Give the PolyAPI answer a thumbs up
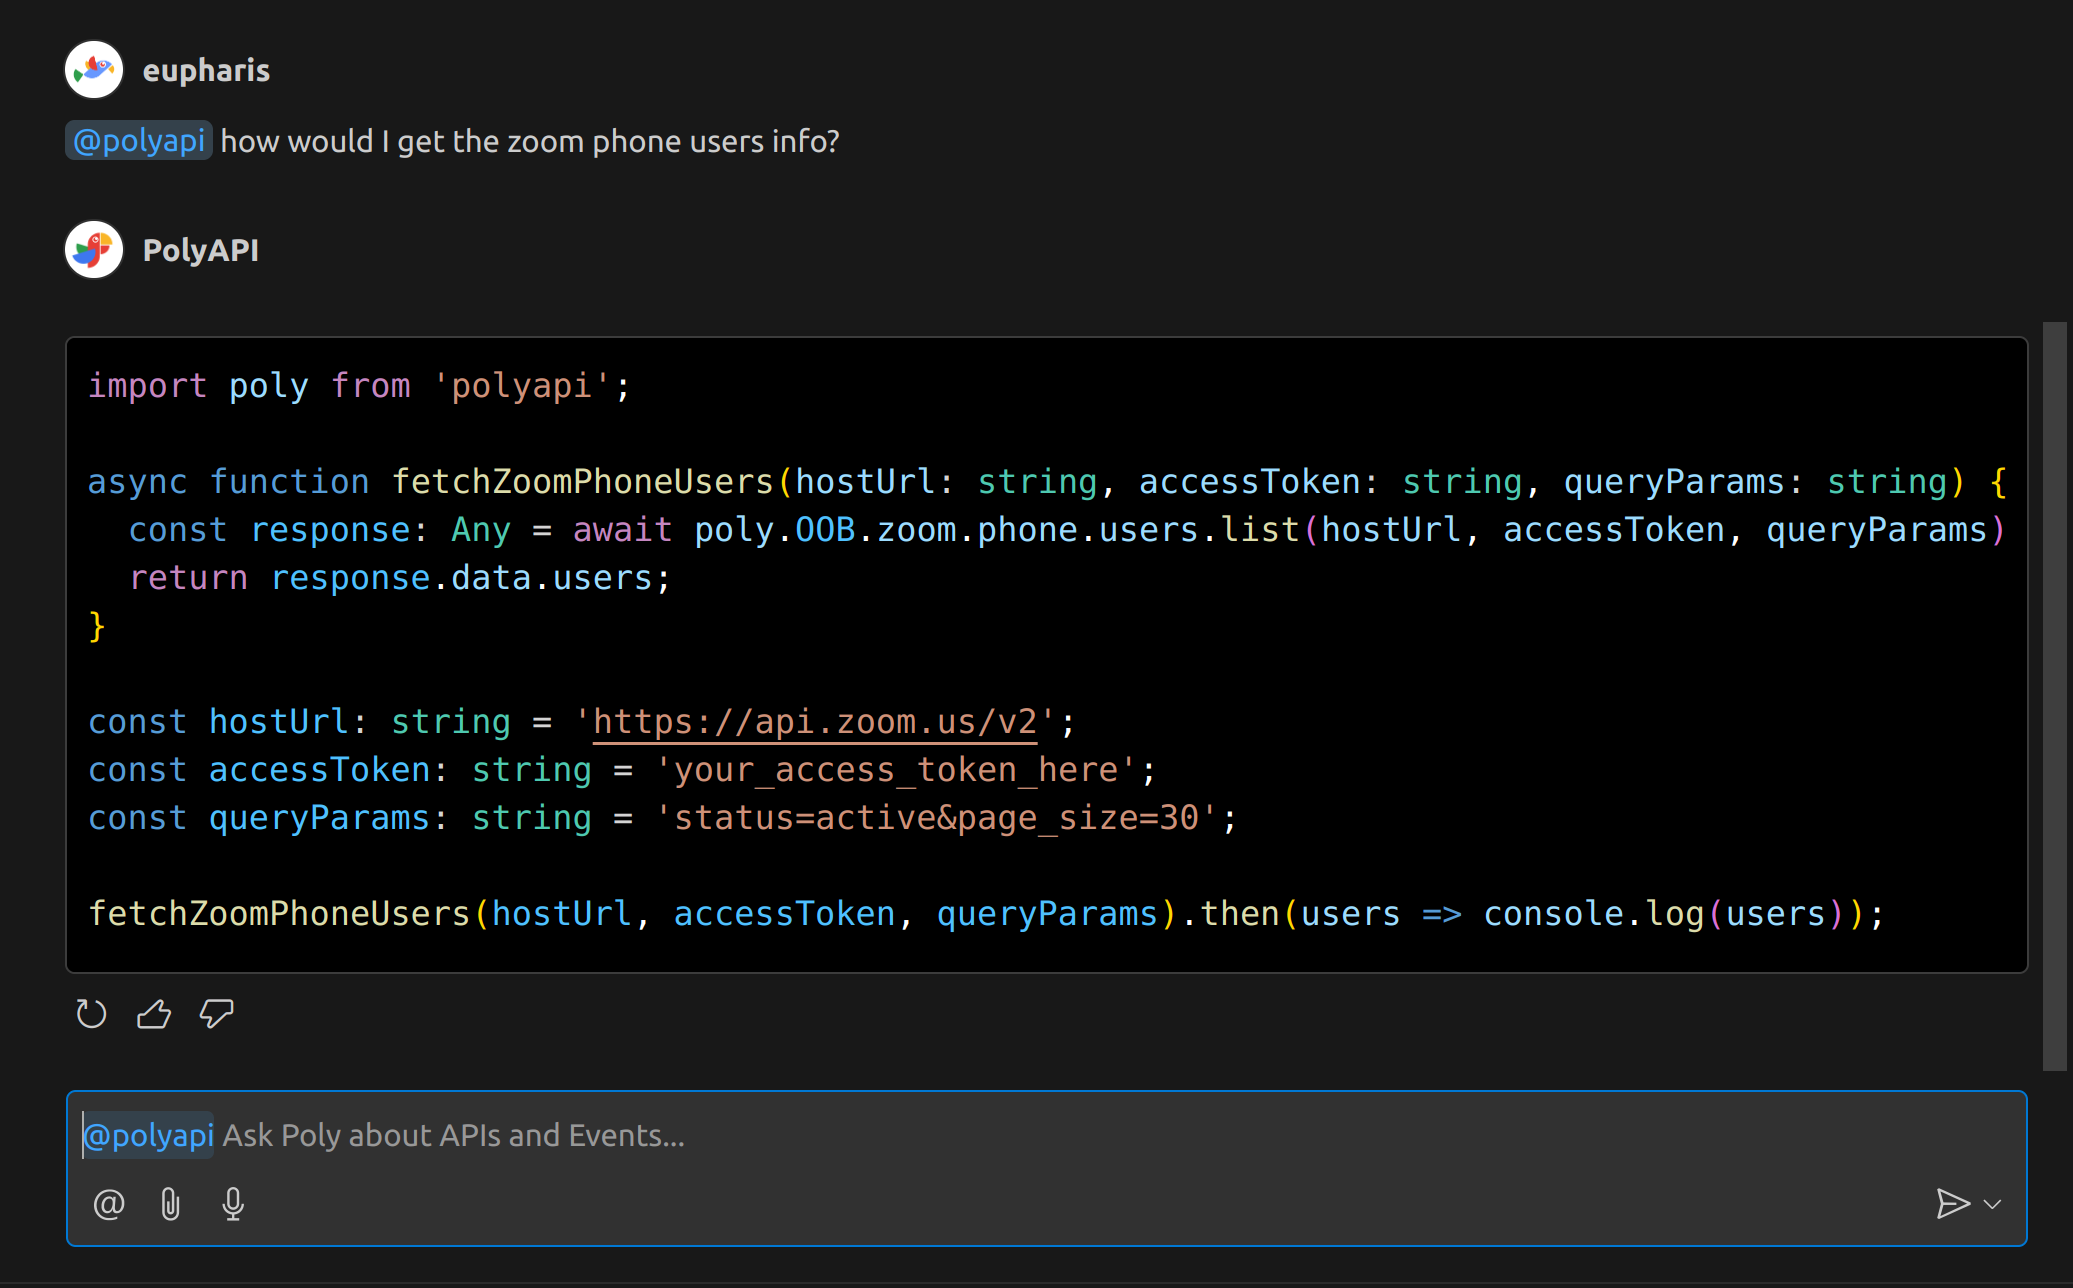 click(x=154, y=1014)
